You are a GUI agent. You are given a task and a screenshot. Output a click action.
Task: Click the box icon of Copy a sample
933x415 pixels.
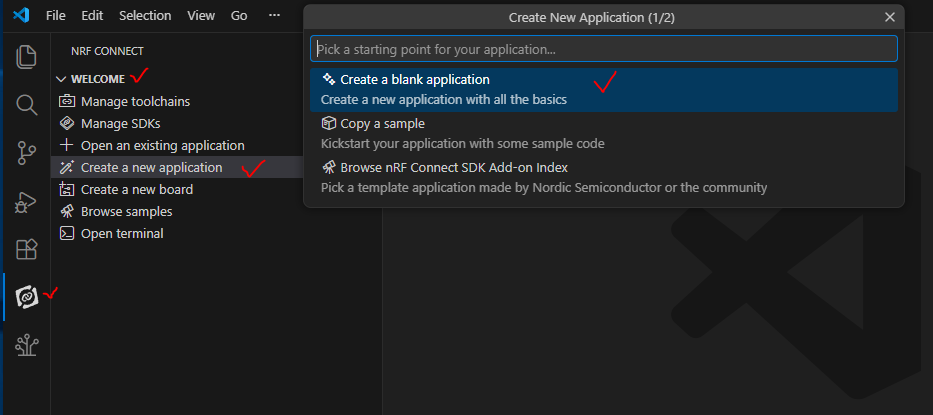tap(328, 123)
